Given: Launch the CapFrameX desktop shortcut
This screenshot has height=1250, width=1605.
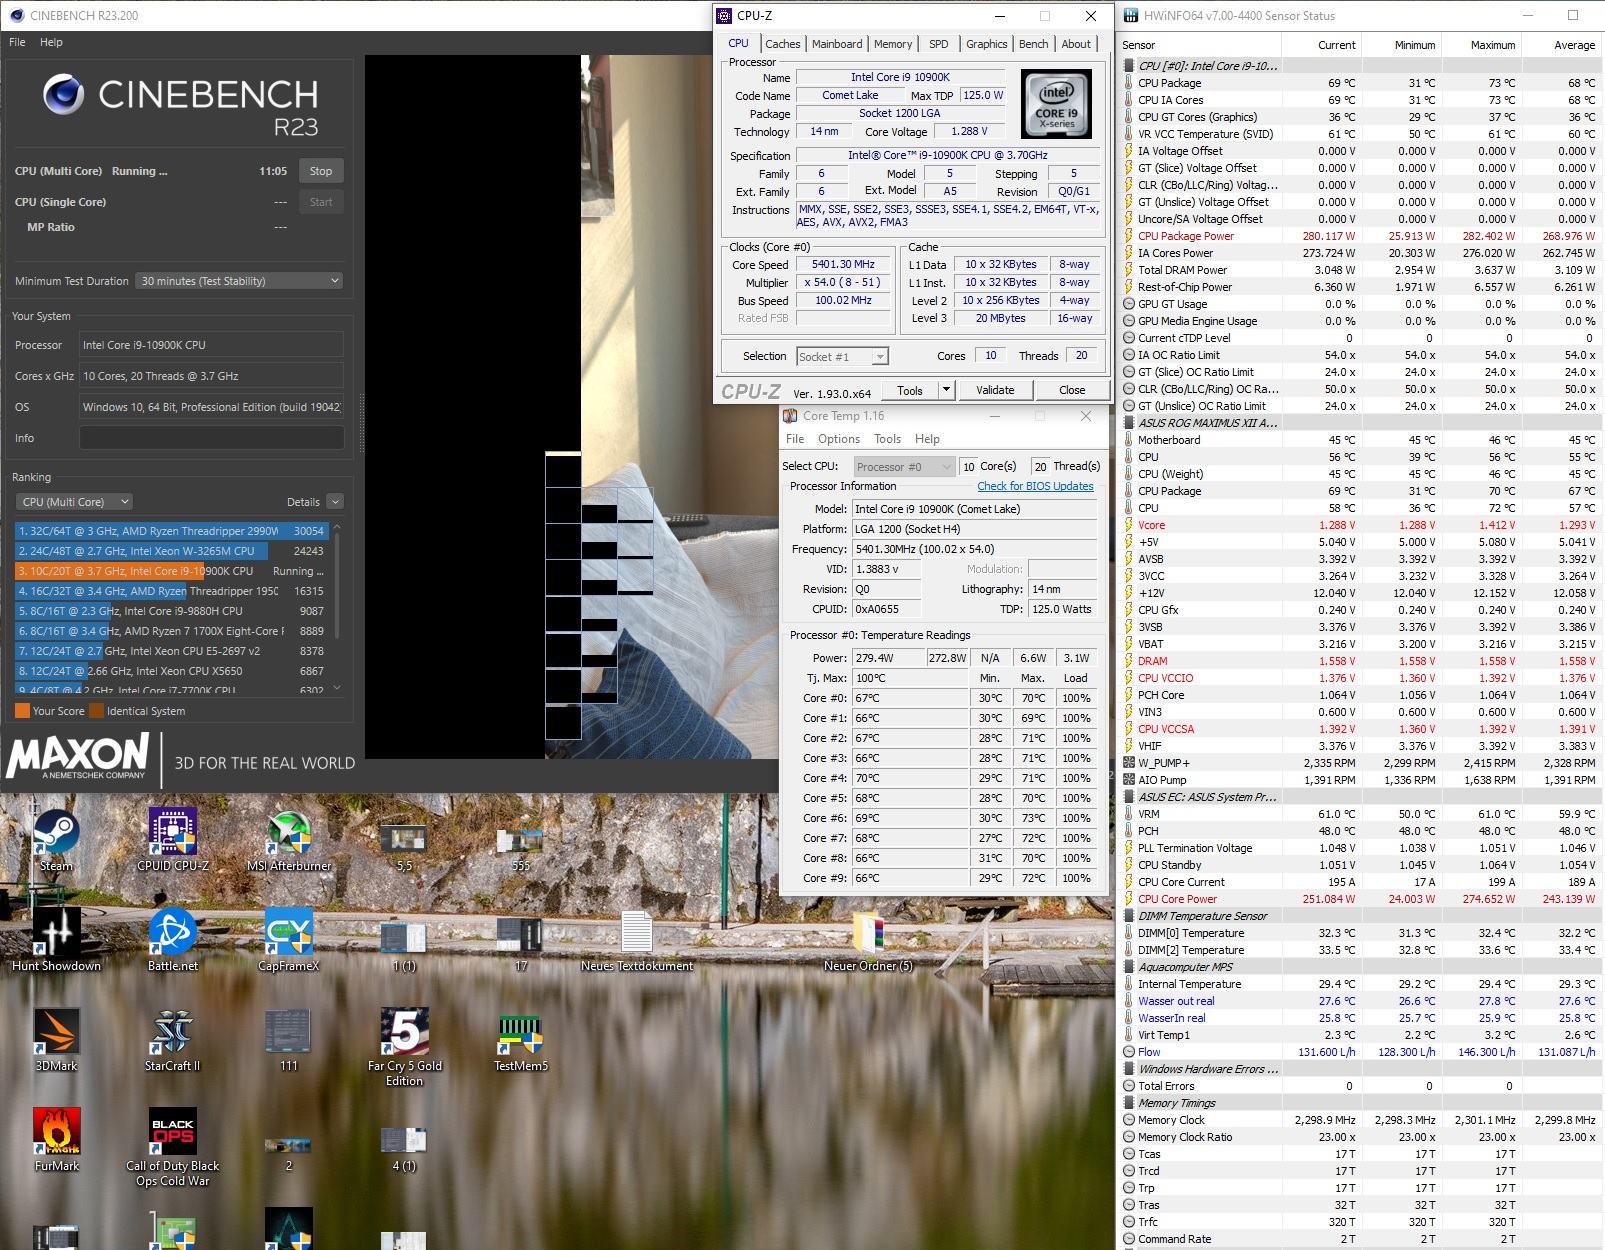Looking at the screenshot, I should [x=289, y=940].
